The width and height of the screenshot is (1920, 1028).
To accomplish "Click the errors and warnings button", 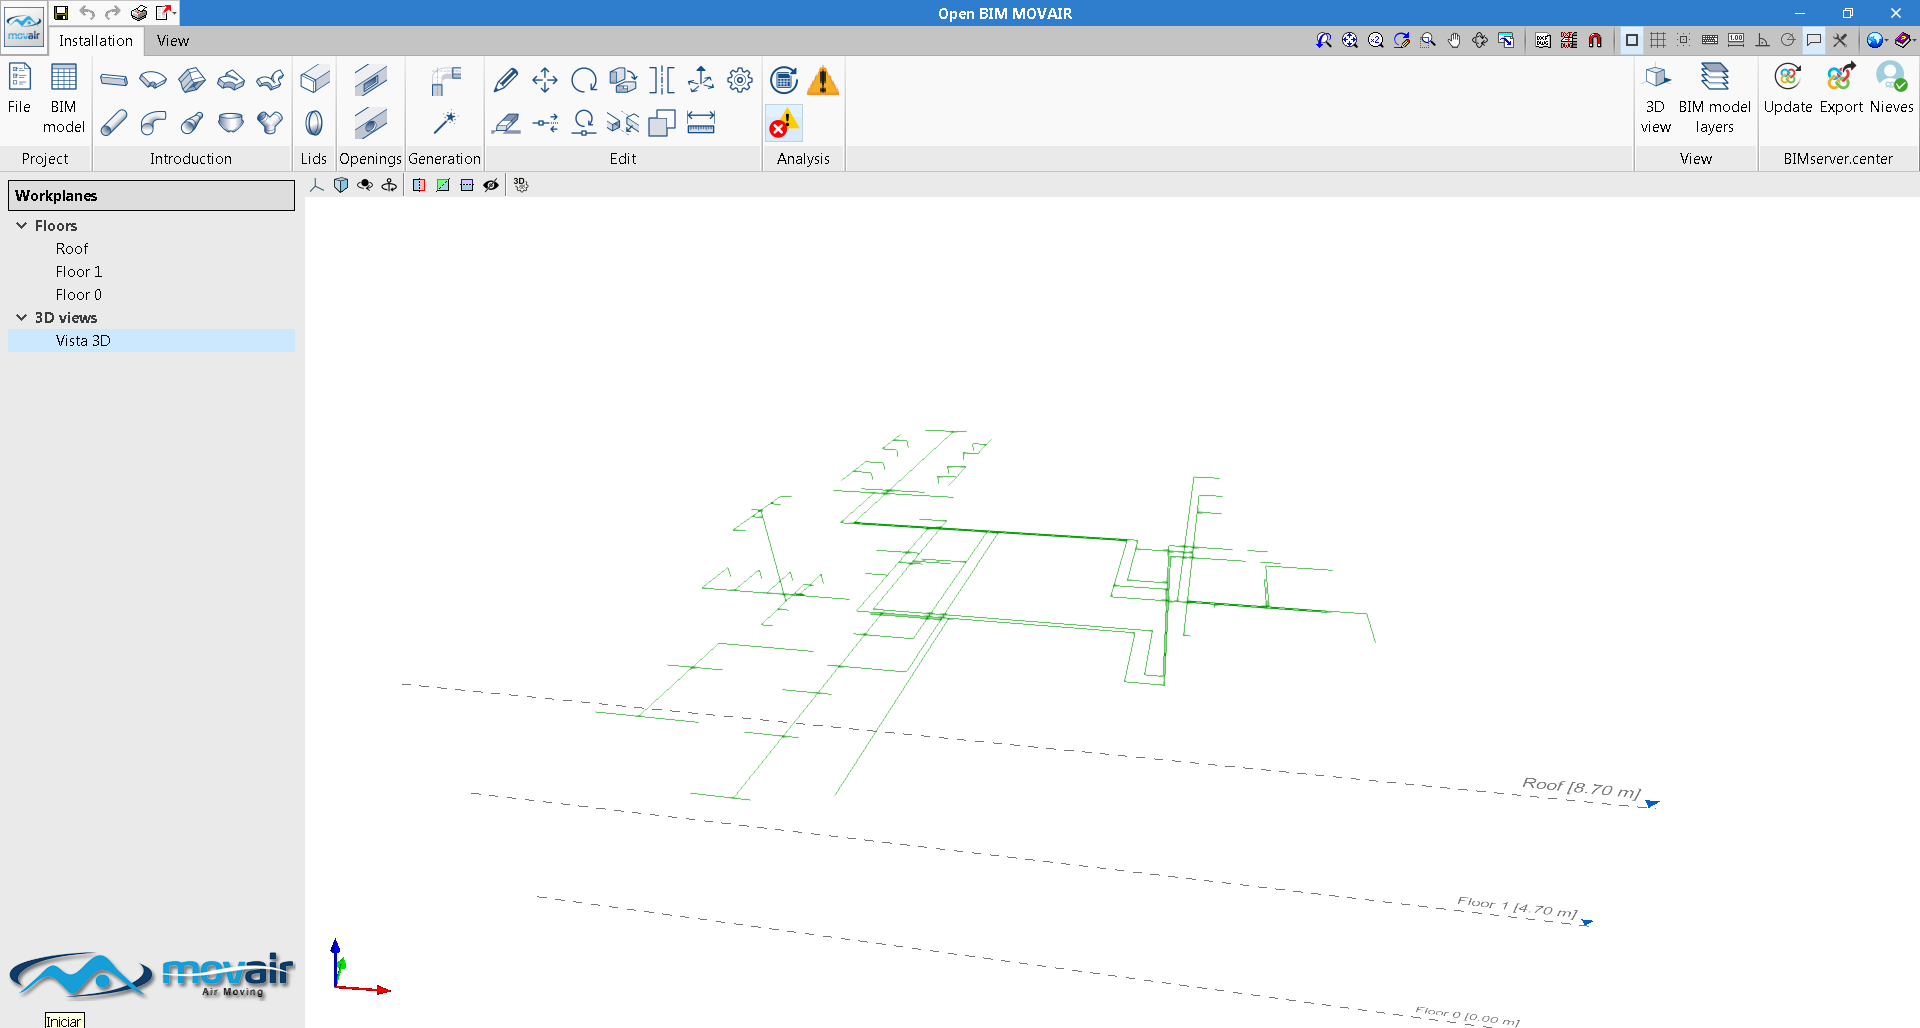I will tap(785, 123).
